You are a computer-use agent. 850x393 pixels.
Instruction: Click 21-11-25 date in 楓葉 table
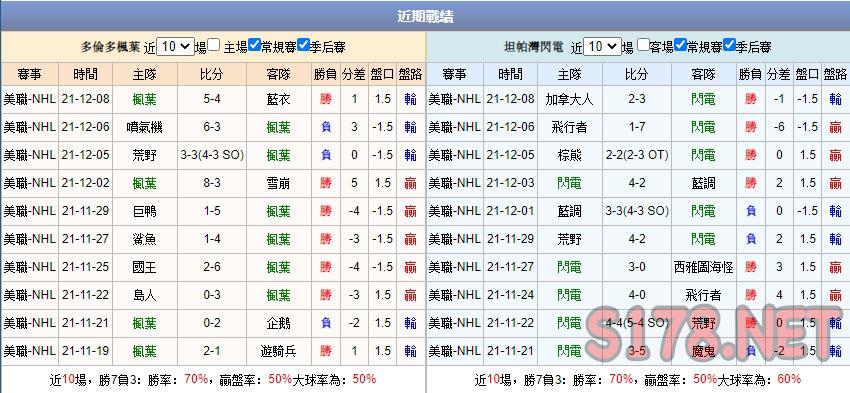[86, 267]
